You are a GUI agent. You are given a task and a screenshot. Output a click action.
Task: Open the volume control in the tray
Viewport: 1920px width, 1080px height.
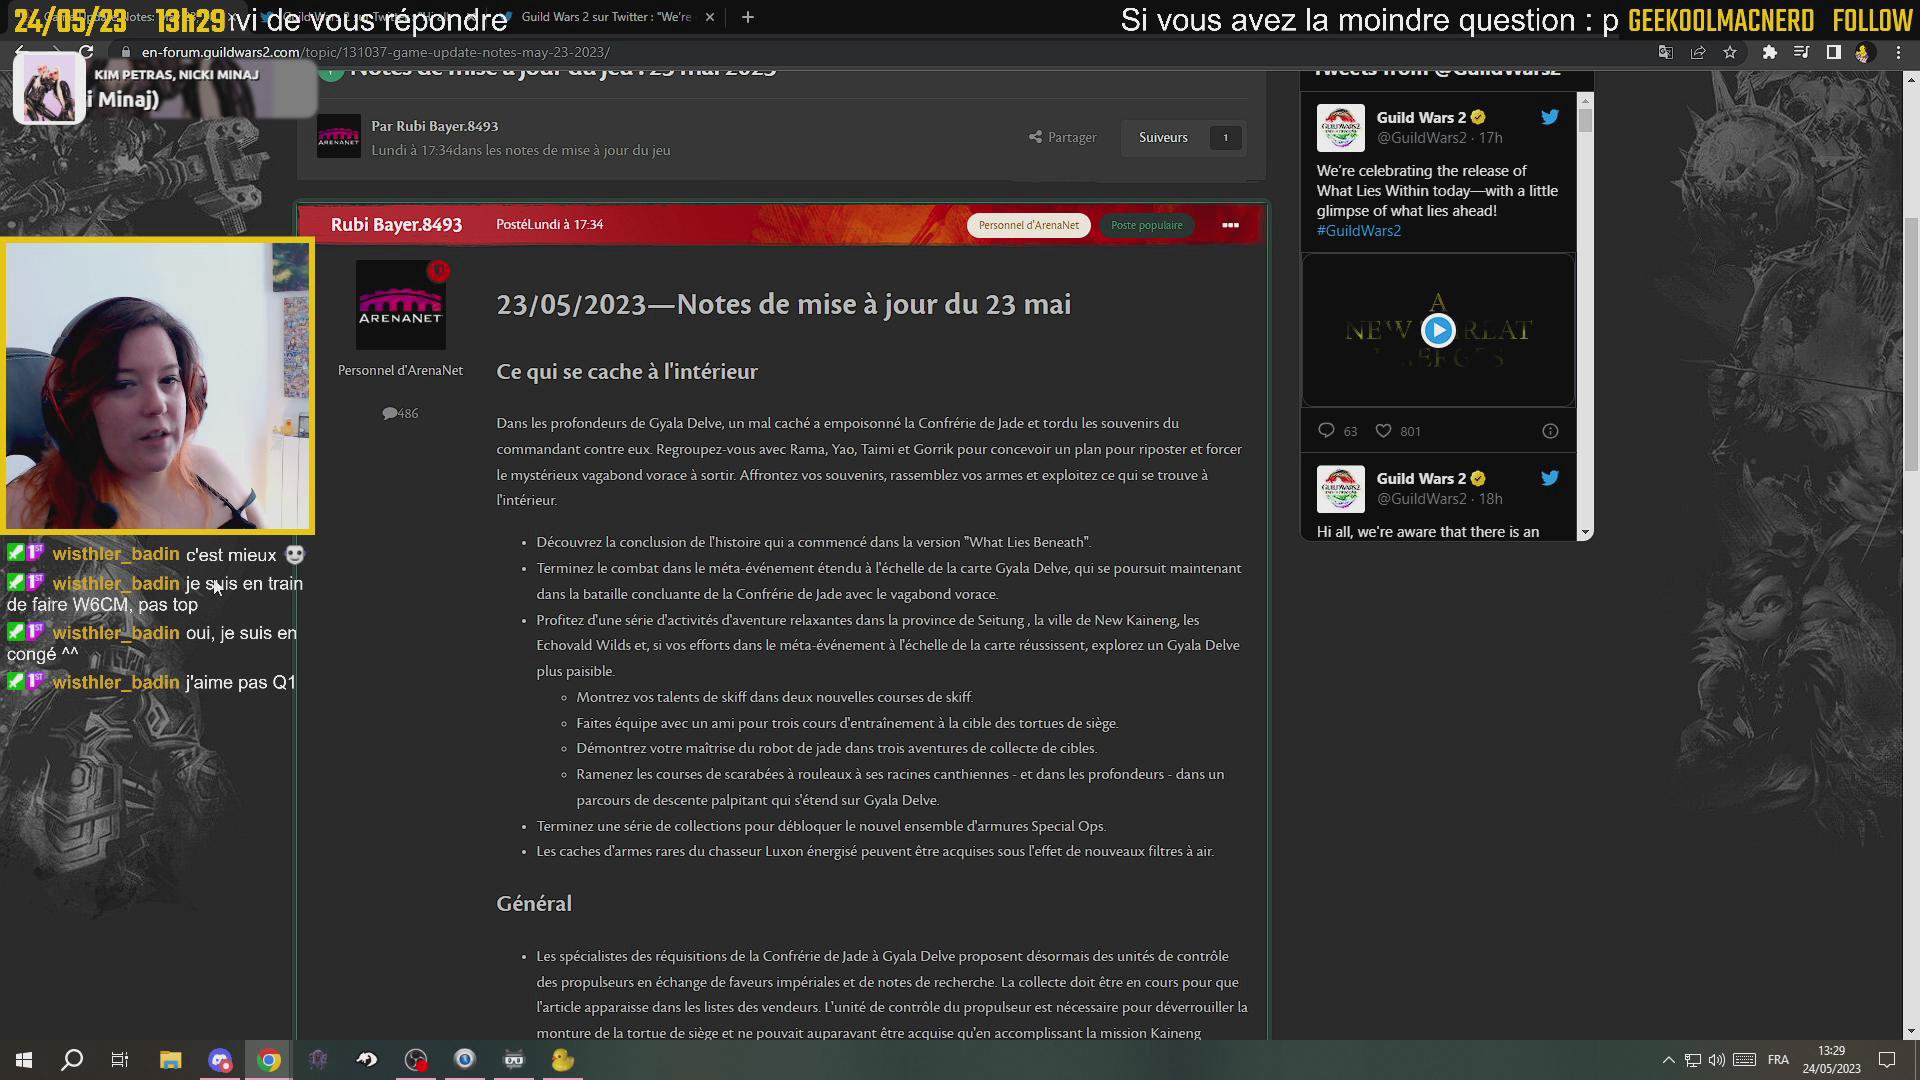point(1717,1060)
